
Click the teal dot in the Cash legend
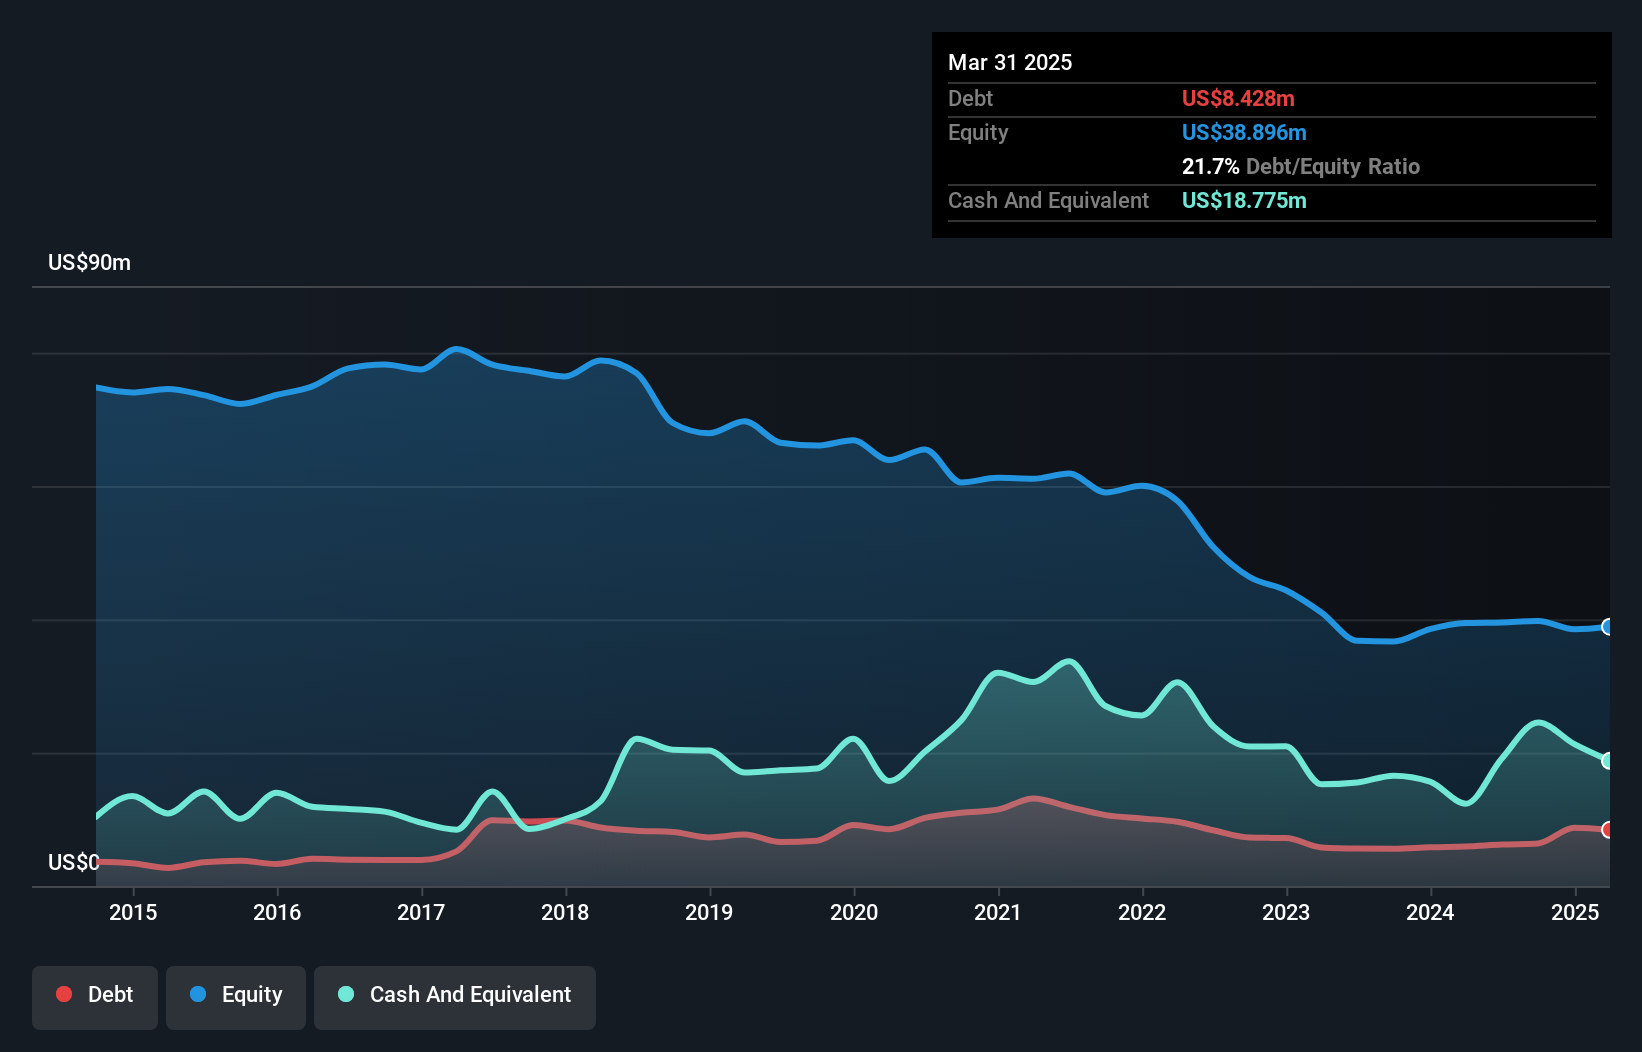pyautogui.click(x=346, y=994)
